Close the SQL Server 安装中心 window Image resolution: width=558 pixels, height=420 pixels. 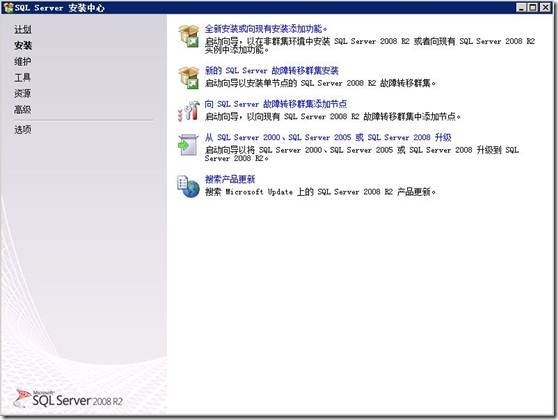coord(545,7)
